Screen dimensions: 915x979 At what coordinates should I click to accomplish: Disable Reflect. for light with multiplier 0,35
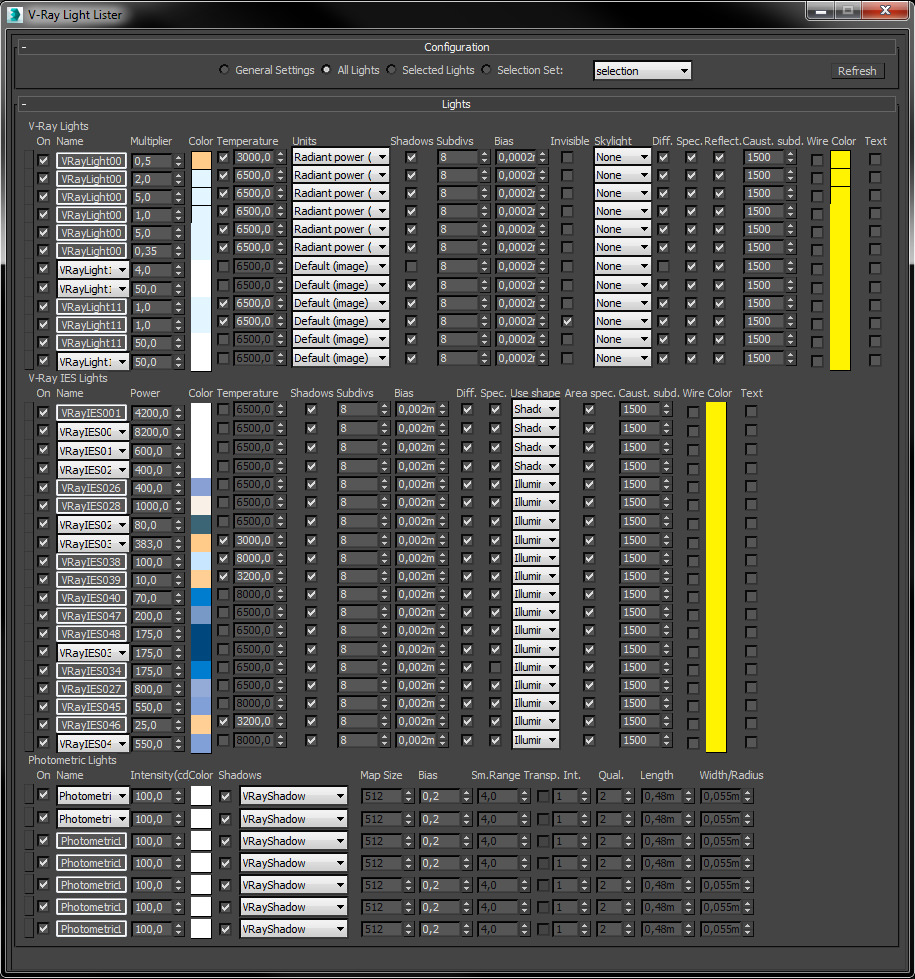click(x=719, y=248)
